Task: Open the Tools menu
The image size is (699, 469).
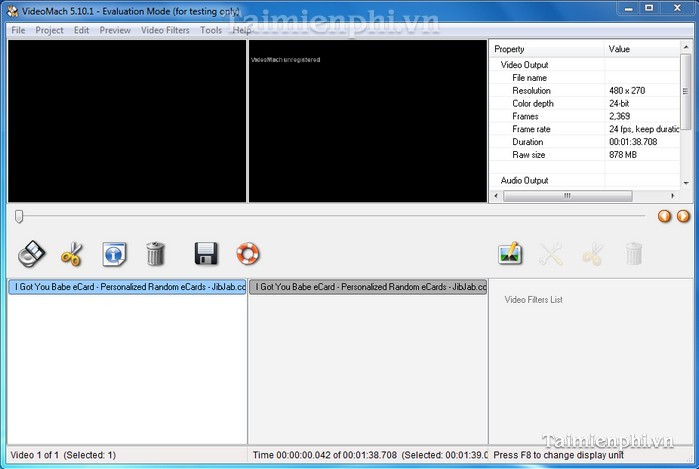Action: coord(211,30)
